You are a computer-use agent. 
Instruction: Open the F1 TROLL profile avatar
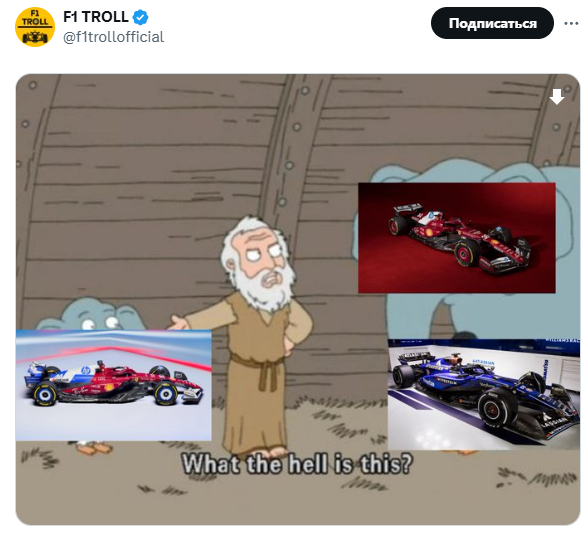coord(35,27)
